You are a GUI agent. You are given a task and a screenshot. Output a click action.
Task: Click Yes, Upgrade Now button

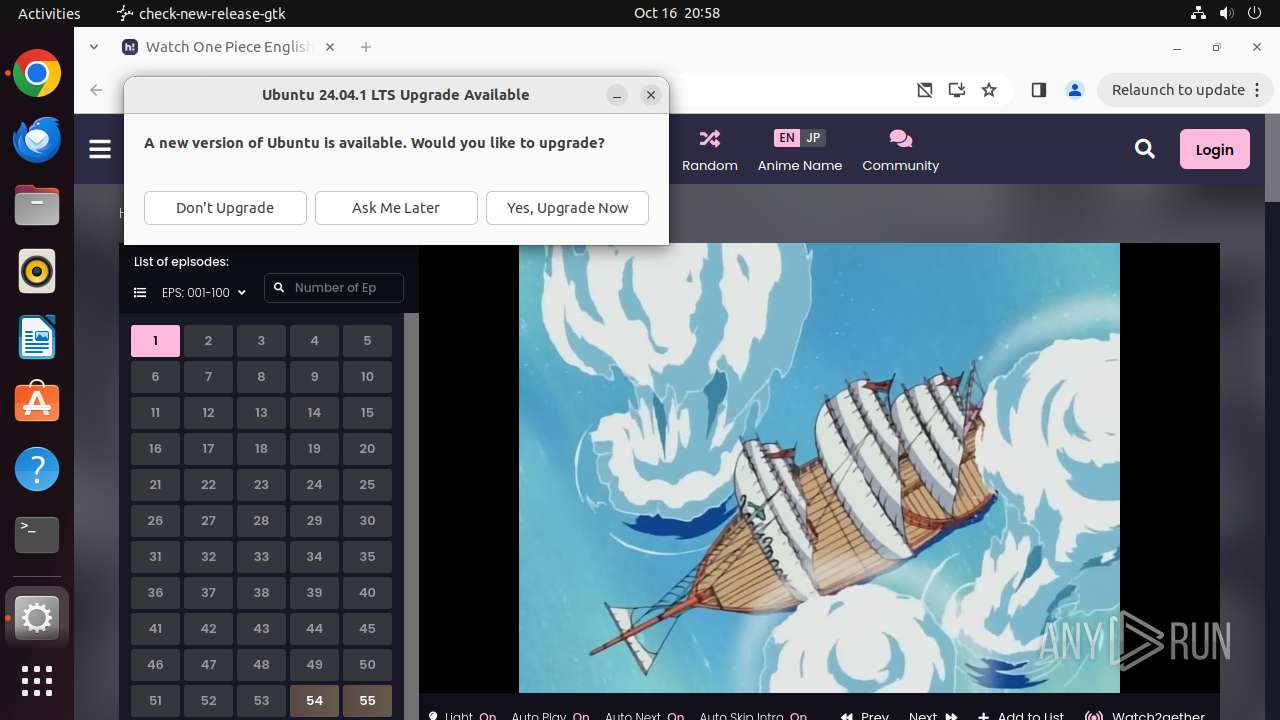567,208
